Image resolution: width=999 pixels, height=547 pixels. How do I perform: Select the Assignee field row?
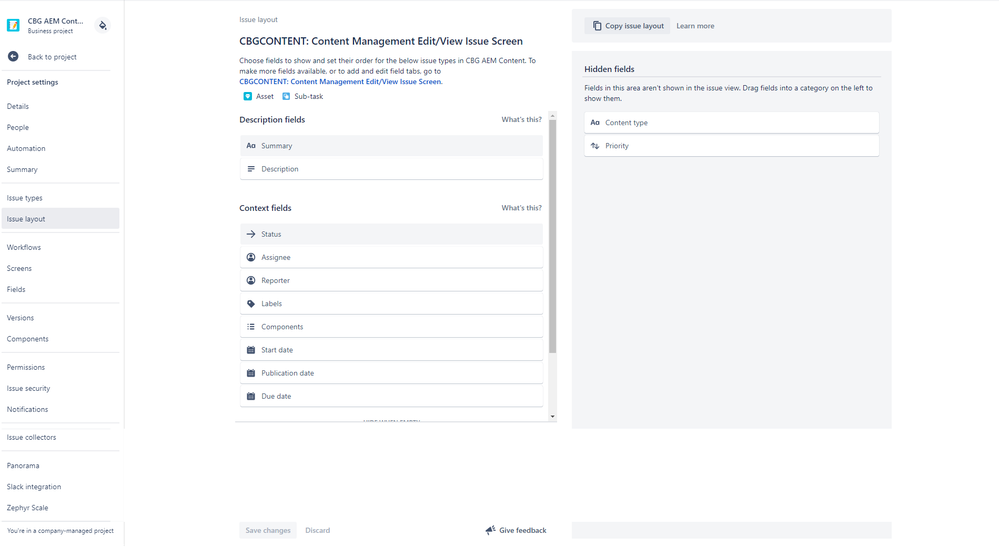tap(391, 257)
